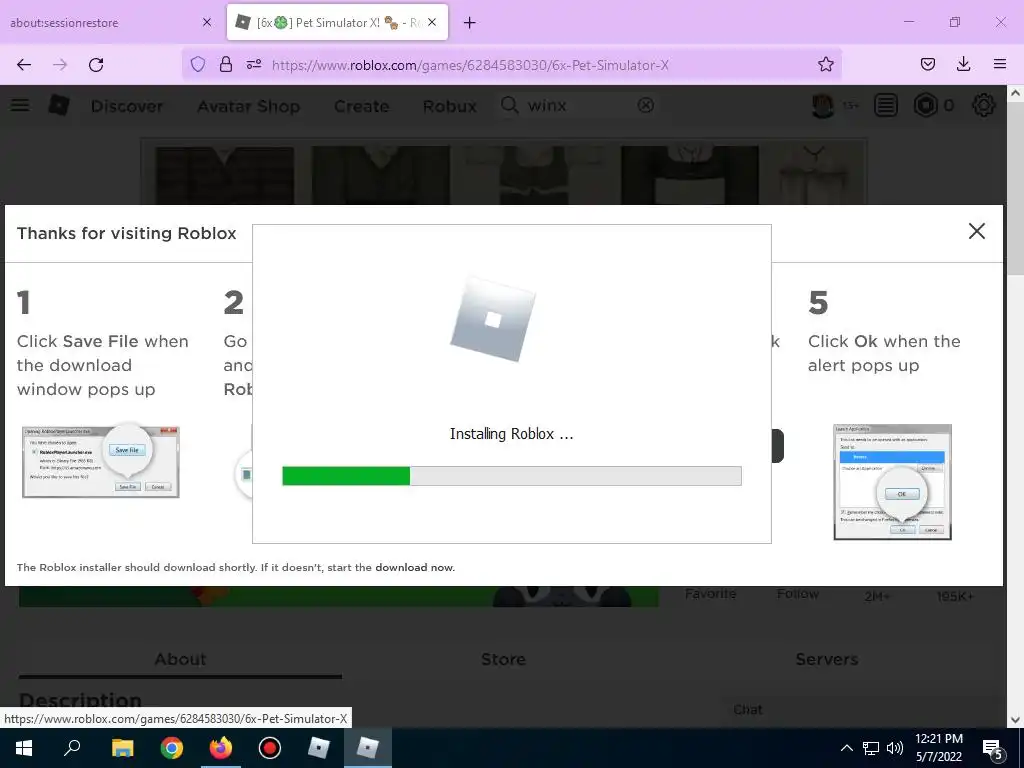This screenshot has width=1024, height=768.
Task: Click the Installing Roblox progress bar
Action: point(511,475)
